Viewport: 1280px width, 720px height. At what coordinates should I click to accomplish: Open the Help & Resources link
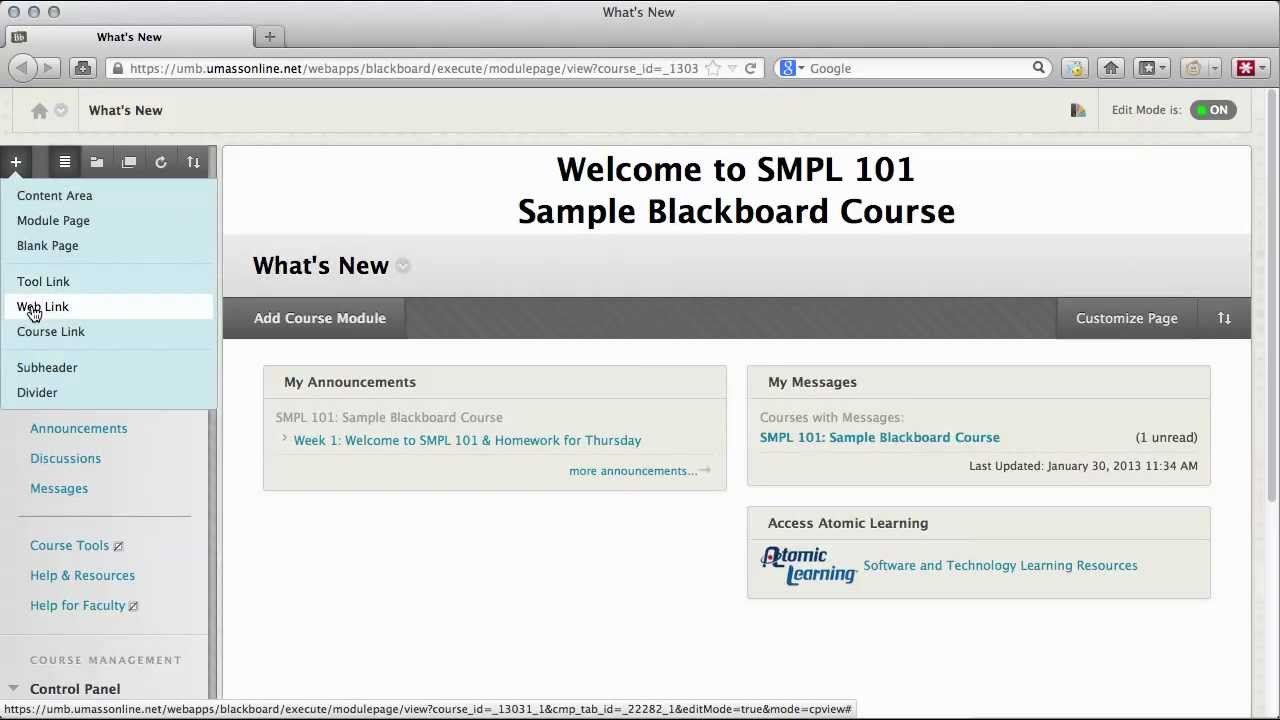(x=82, y=576)
